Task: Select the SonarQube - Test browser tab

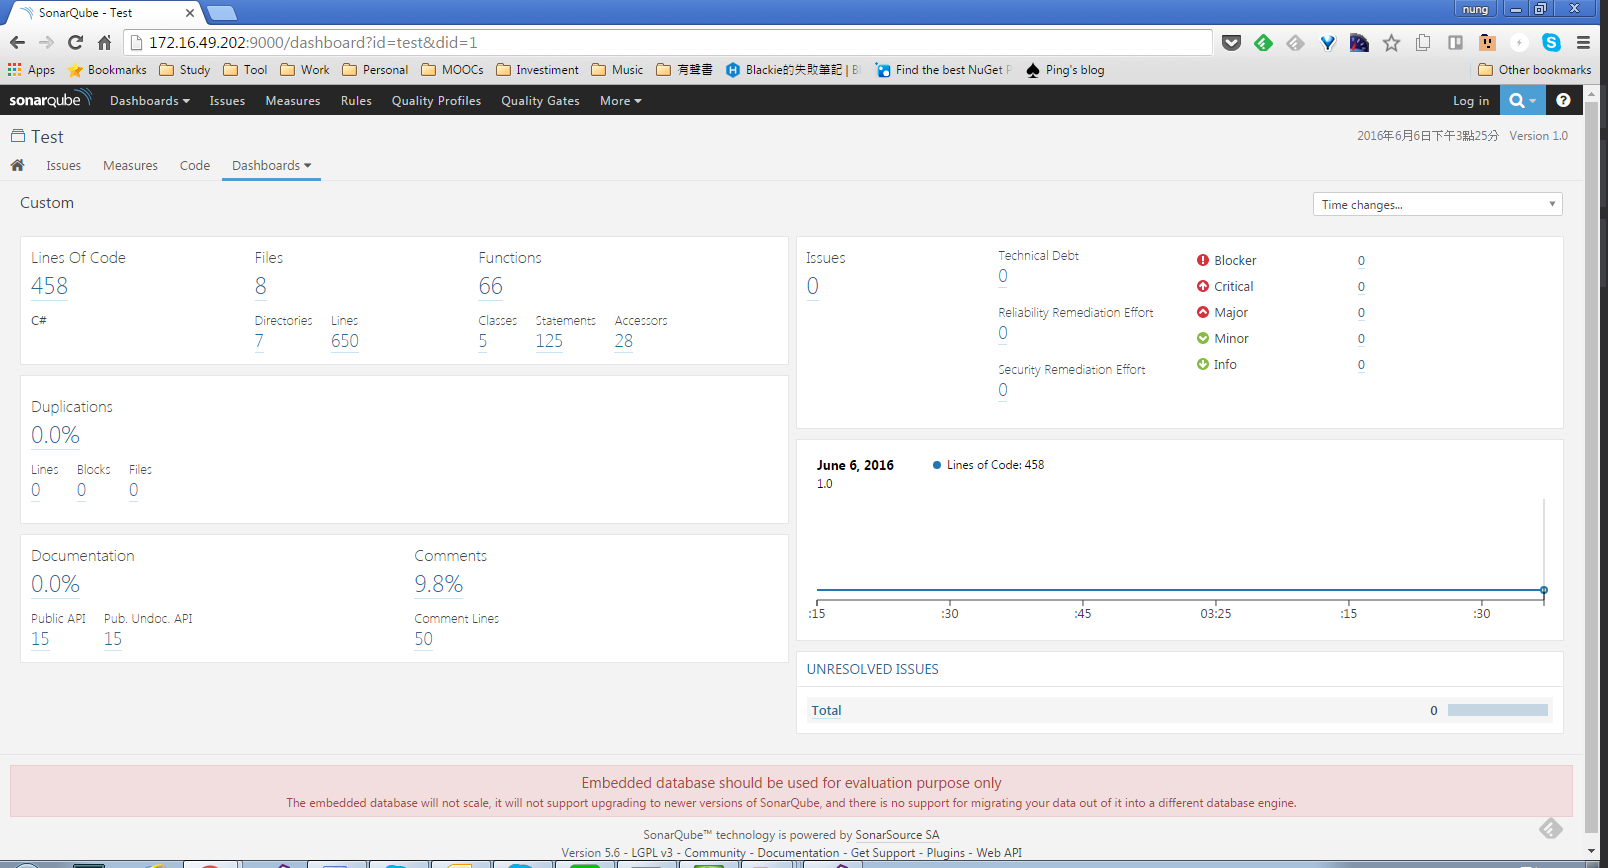Action: tap(105, 13)
